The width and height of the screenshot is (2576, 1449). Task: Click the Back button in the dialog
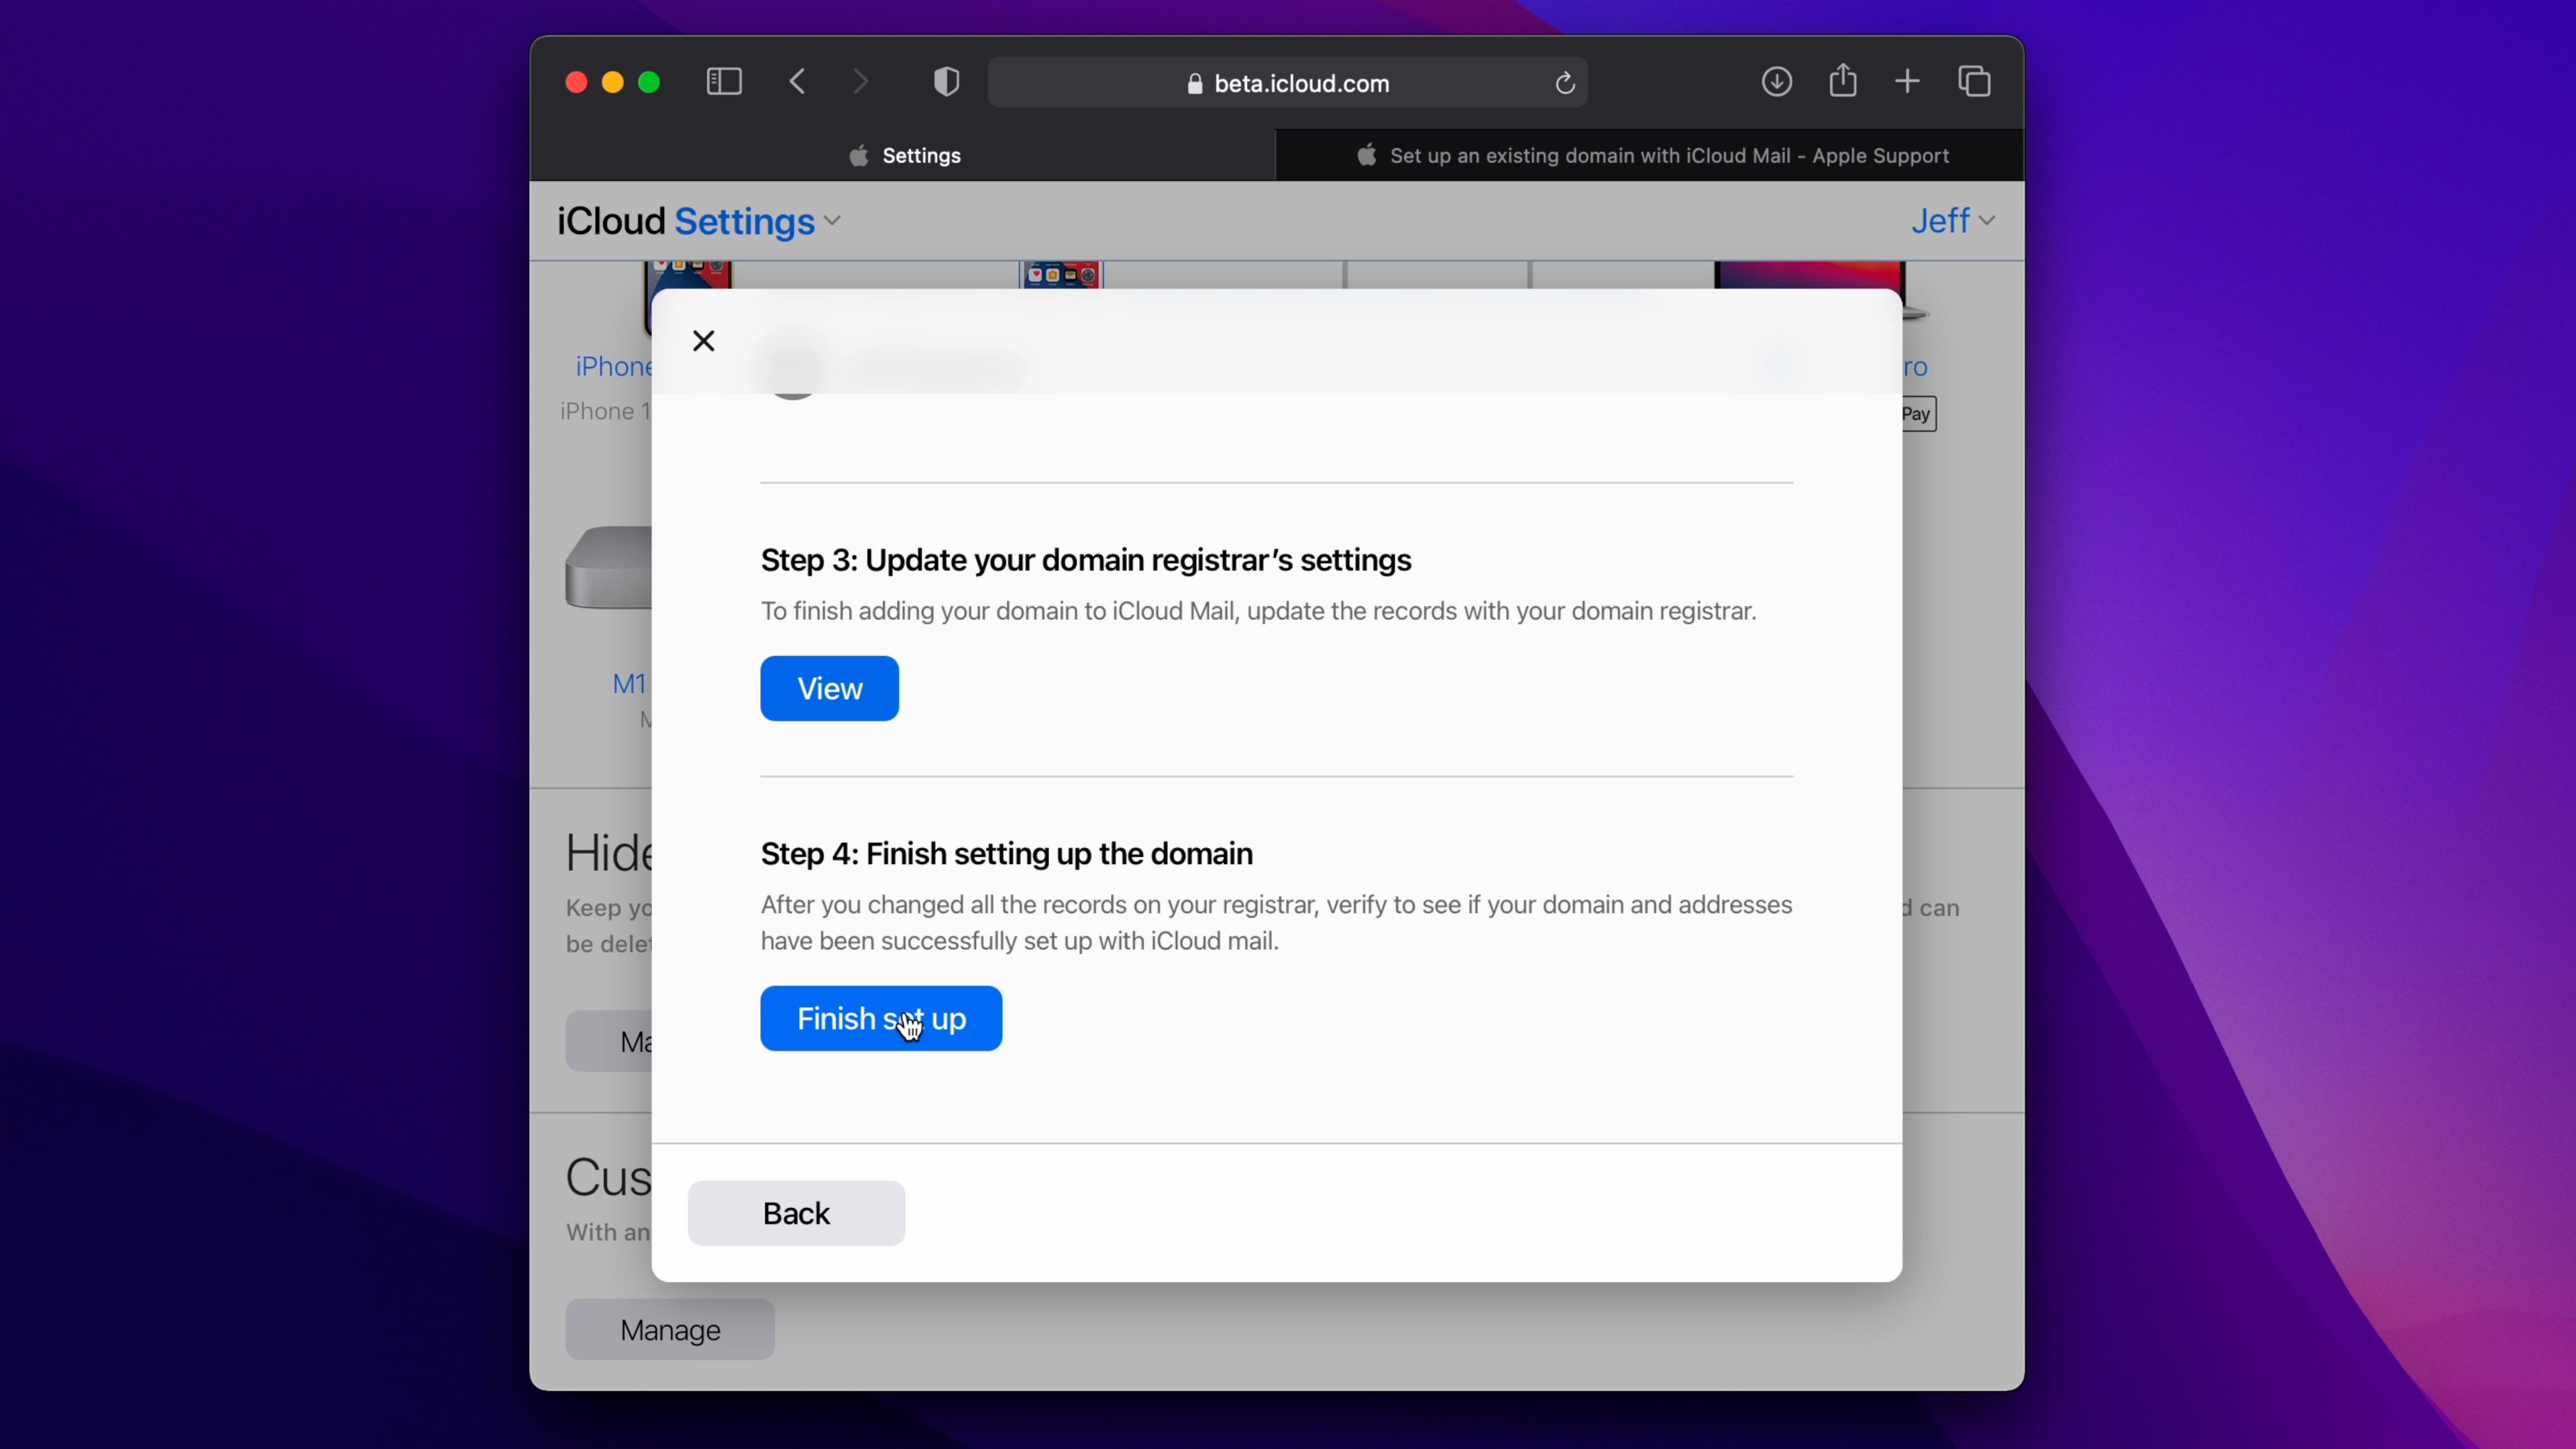coord(796,1213)
